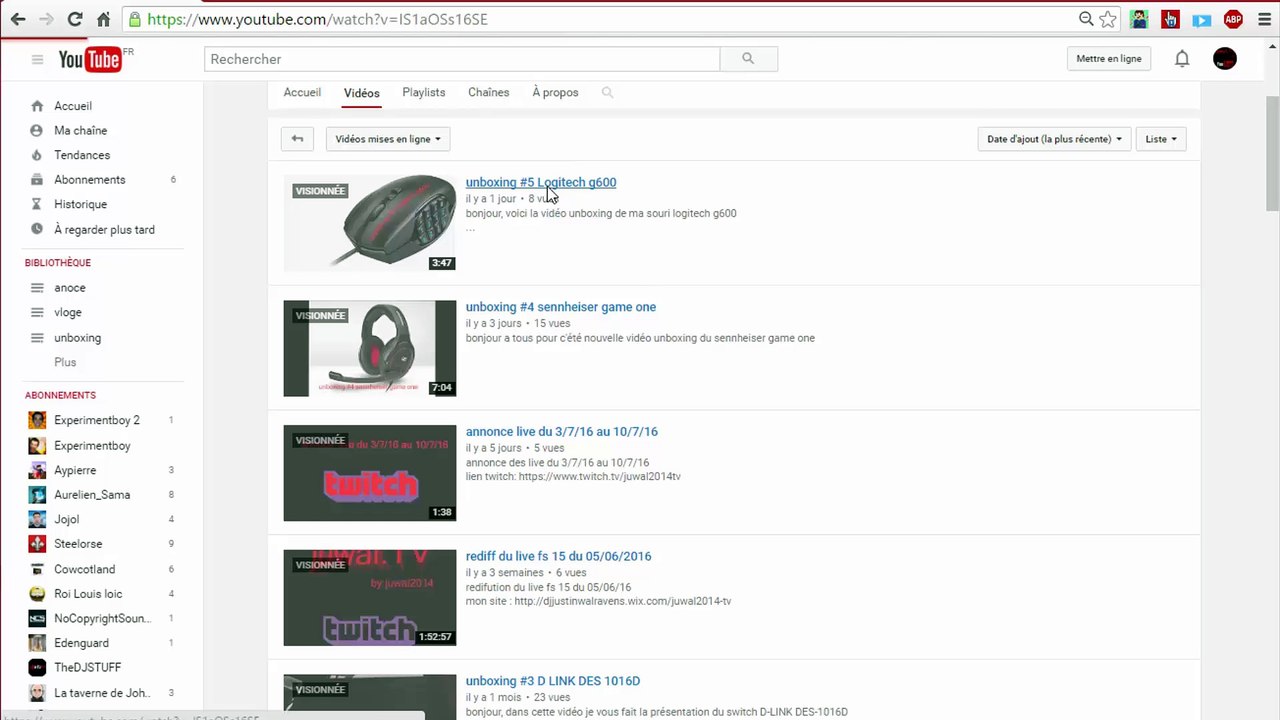The width and height of the screenshot is (1280, 720).
Task: Open unboxing #3 D LINK DES 1016D link
Action: pos(553,681)
